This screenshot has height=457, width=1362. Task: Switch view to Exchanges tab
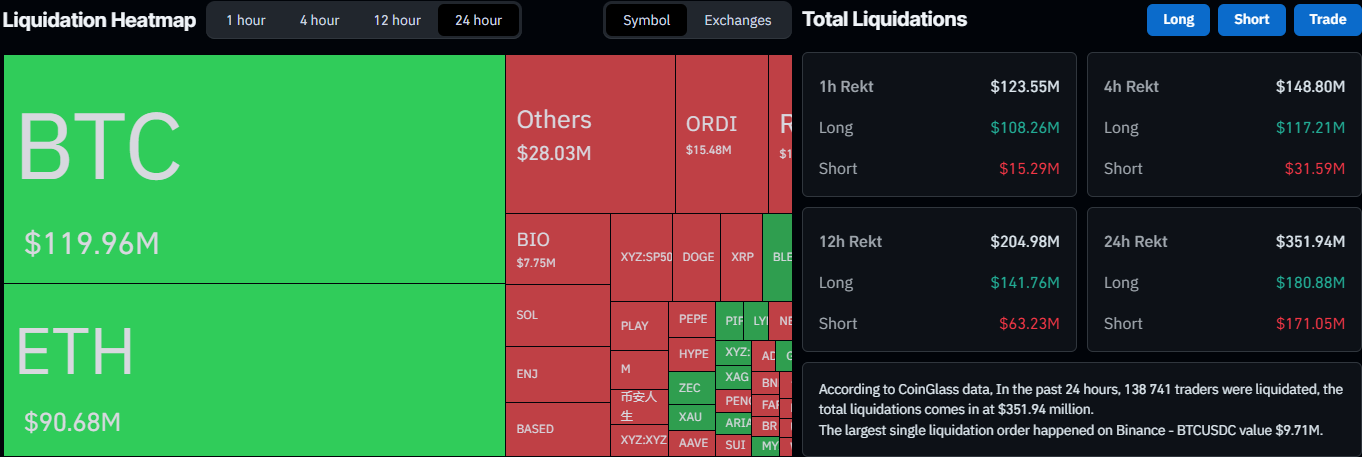pos(737,20)
